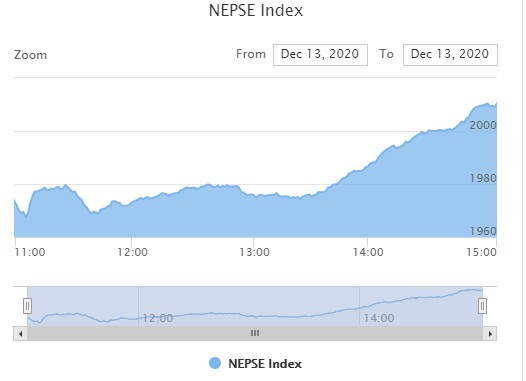The width and height of the screenshot is (526, 381).
Task: Click the Zoom label
Action: pos(31,55)
